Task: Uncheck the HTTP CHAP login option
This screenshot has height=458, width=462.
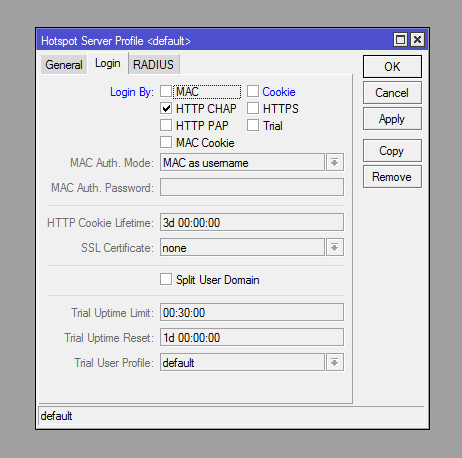Action: 166,108
